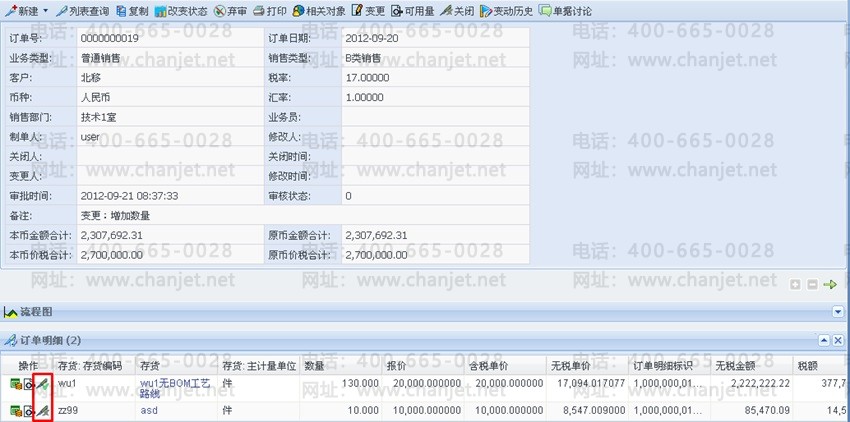Click order number value 0000000019
The width and height of the screenshot is (850, 422).
(x=109, y=39)
